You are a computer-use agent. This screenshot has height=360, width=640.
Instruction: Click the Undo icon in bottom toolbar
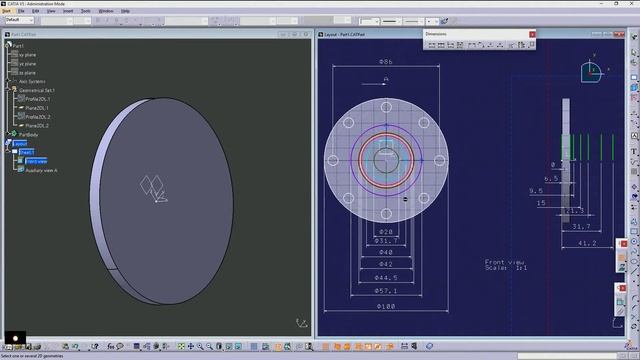coord(75,347)
